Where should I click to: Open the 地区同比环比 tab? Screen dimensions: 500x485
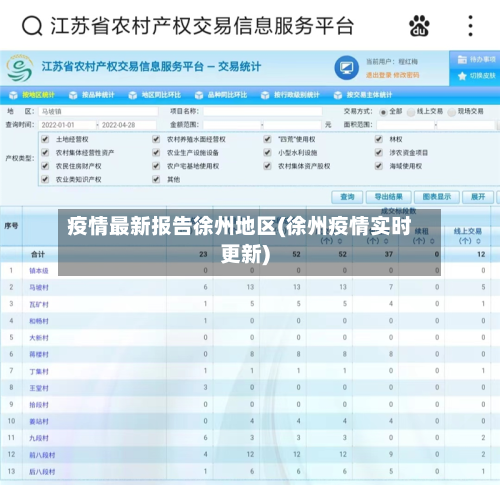(x=155, y=95)
